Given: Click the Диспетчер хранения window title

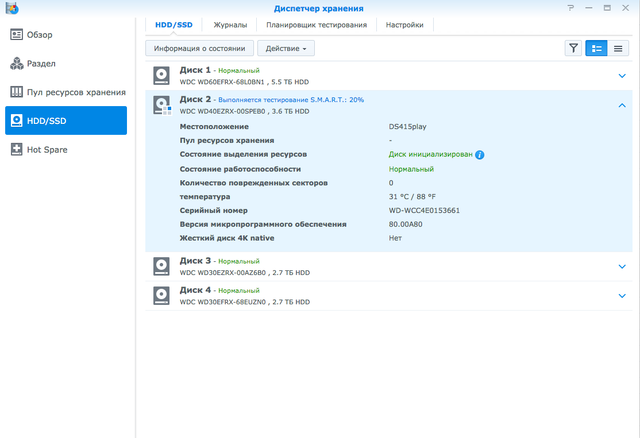Looking at the screenshot, I should point(318,8).
